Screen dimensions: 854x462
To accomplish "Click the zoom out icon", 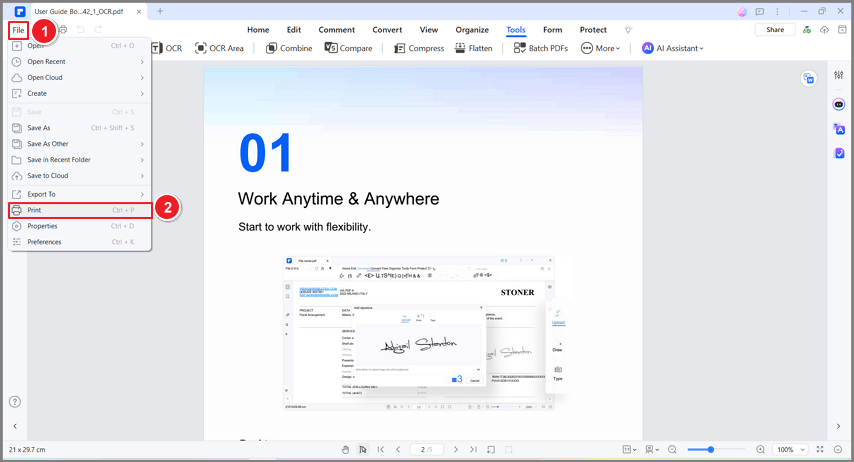I will (x=672, y=449).
